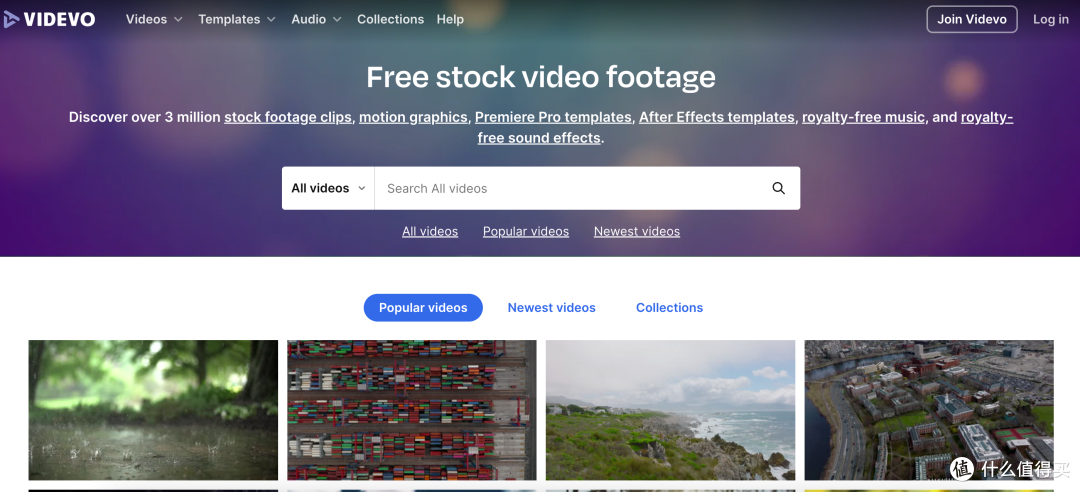This screenshot has height=492, width=1080.
Task: Open the stock footage clips link
Action: [288, 117]
